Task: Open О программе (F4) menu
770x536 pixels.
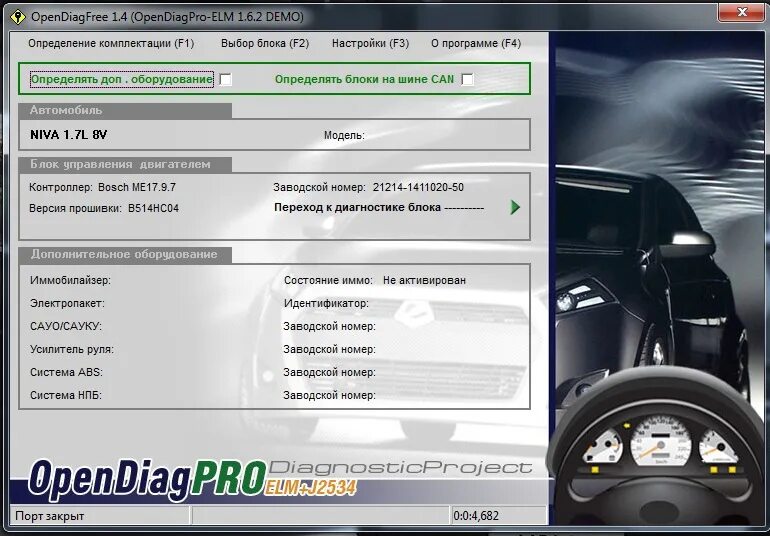Action: click(x=476, y=43)
